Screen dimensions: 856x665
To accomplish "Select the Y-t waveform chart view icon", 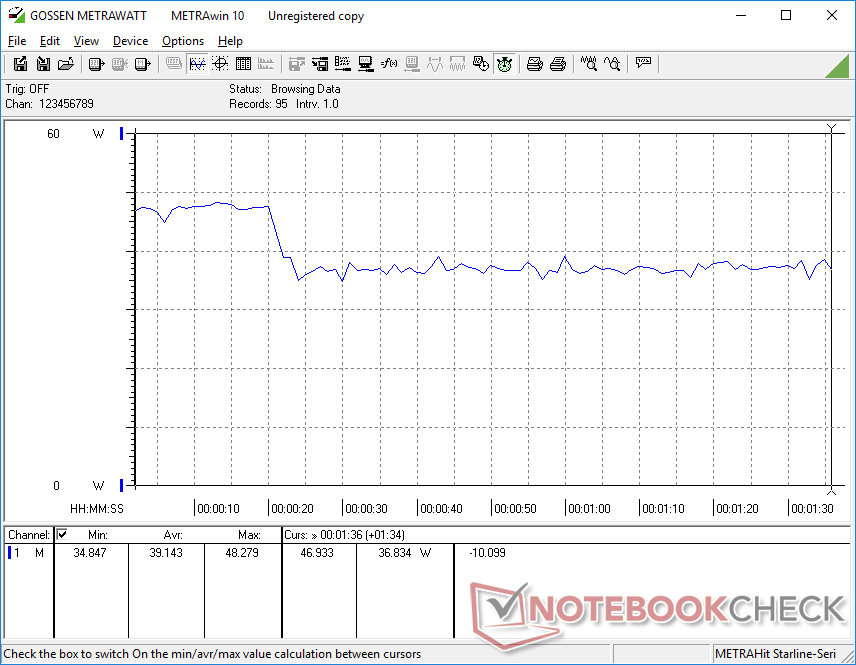I will [x=197, y=64].
